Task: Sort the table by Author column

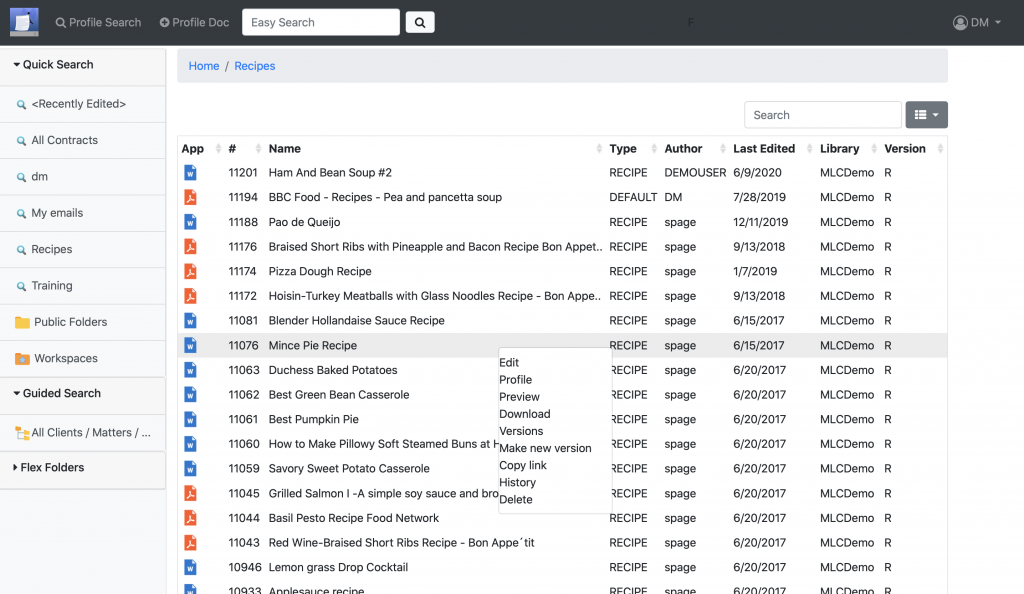Action: click(695, 148)
